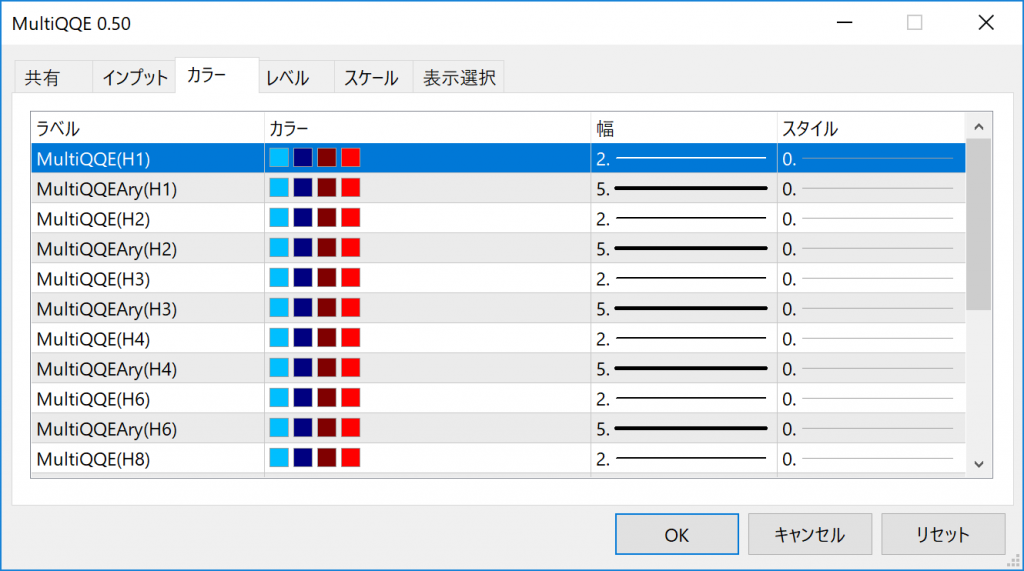Open the style setting for MultiQQE(H3)
This screenshot has width=1024, height=571.
point(869,278)
